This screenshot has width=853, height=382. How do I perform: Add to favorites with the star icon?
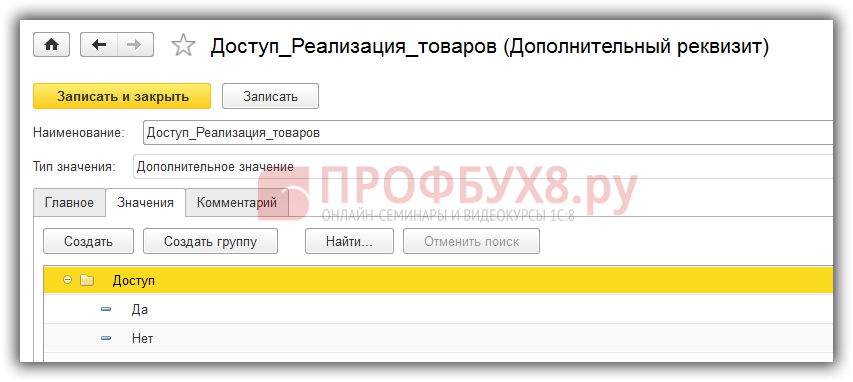pos(183,46)
